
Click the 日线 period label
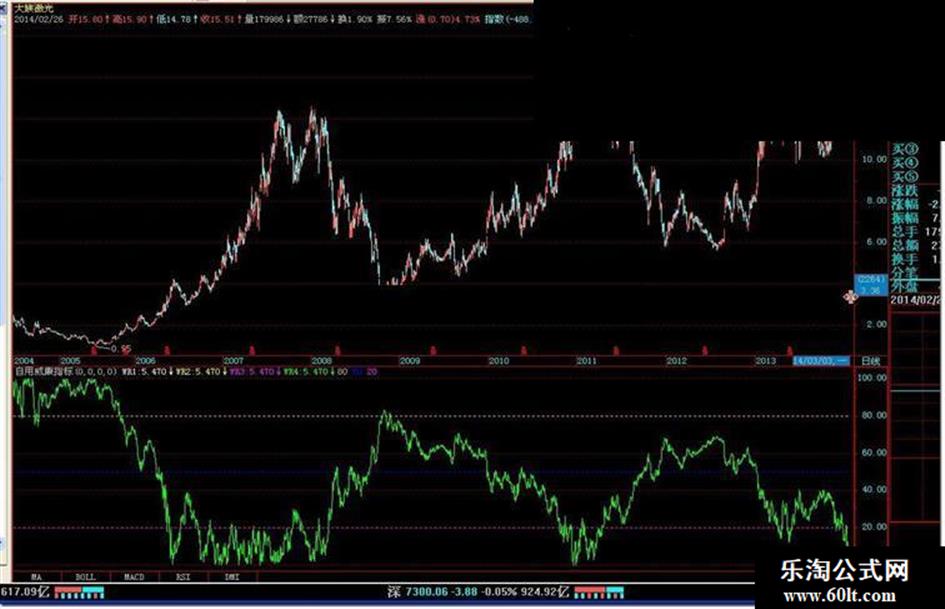(870, 361)
